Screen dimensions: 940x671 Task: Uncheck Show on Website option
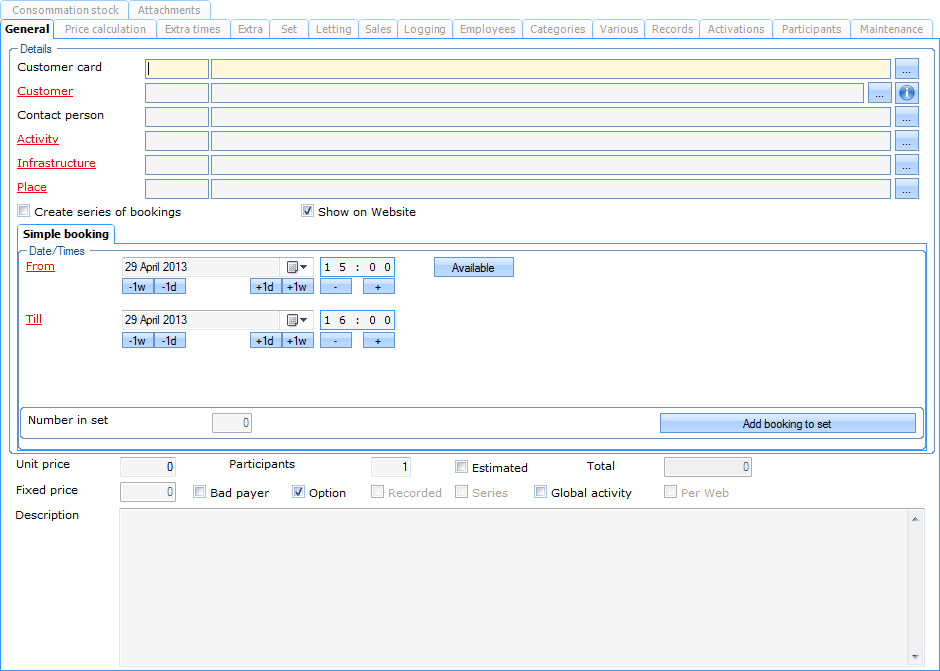point(308,212)
